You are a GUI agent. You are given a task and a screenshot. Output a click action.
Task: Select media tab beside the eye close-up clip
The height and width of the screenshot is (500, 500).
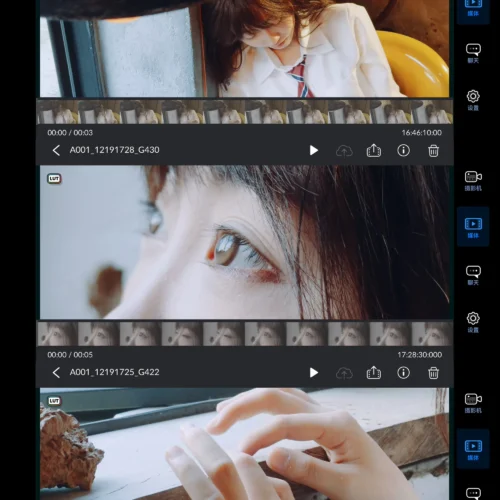coord(473,227)
